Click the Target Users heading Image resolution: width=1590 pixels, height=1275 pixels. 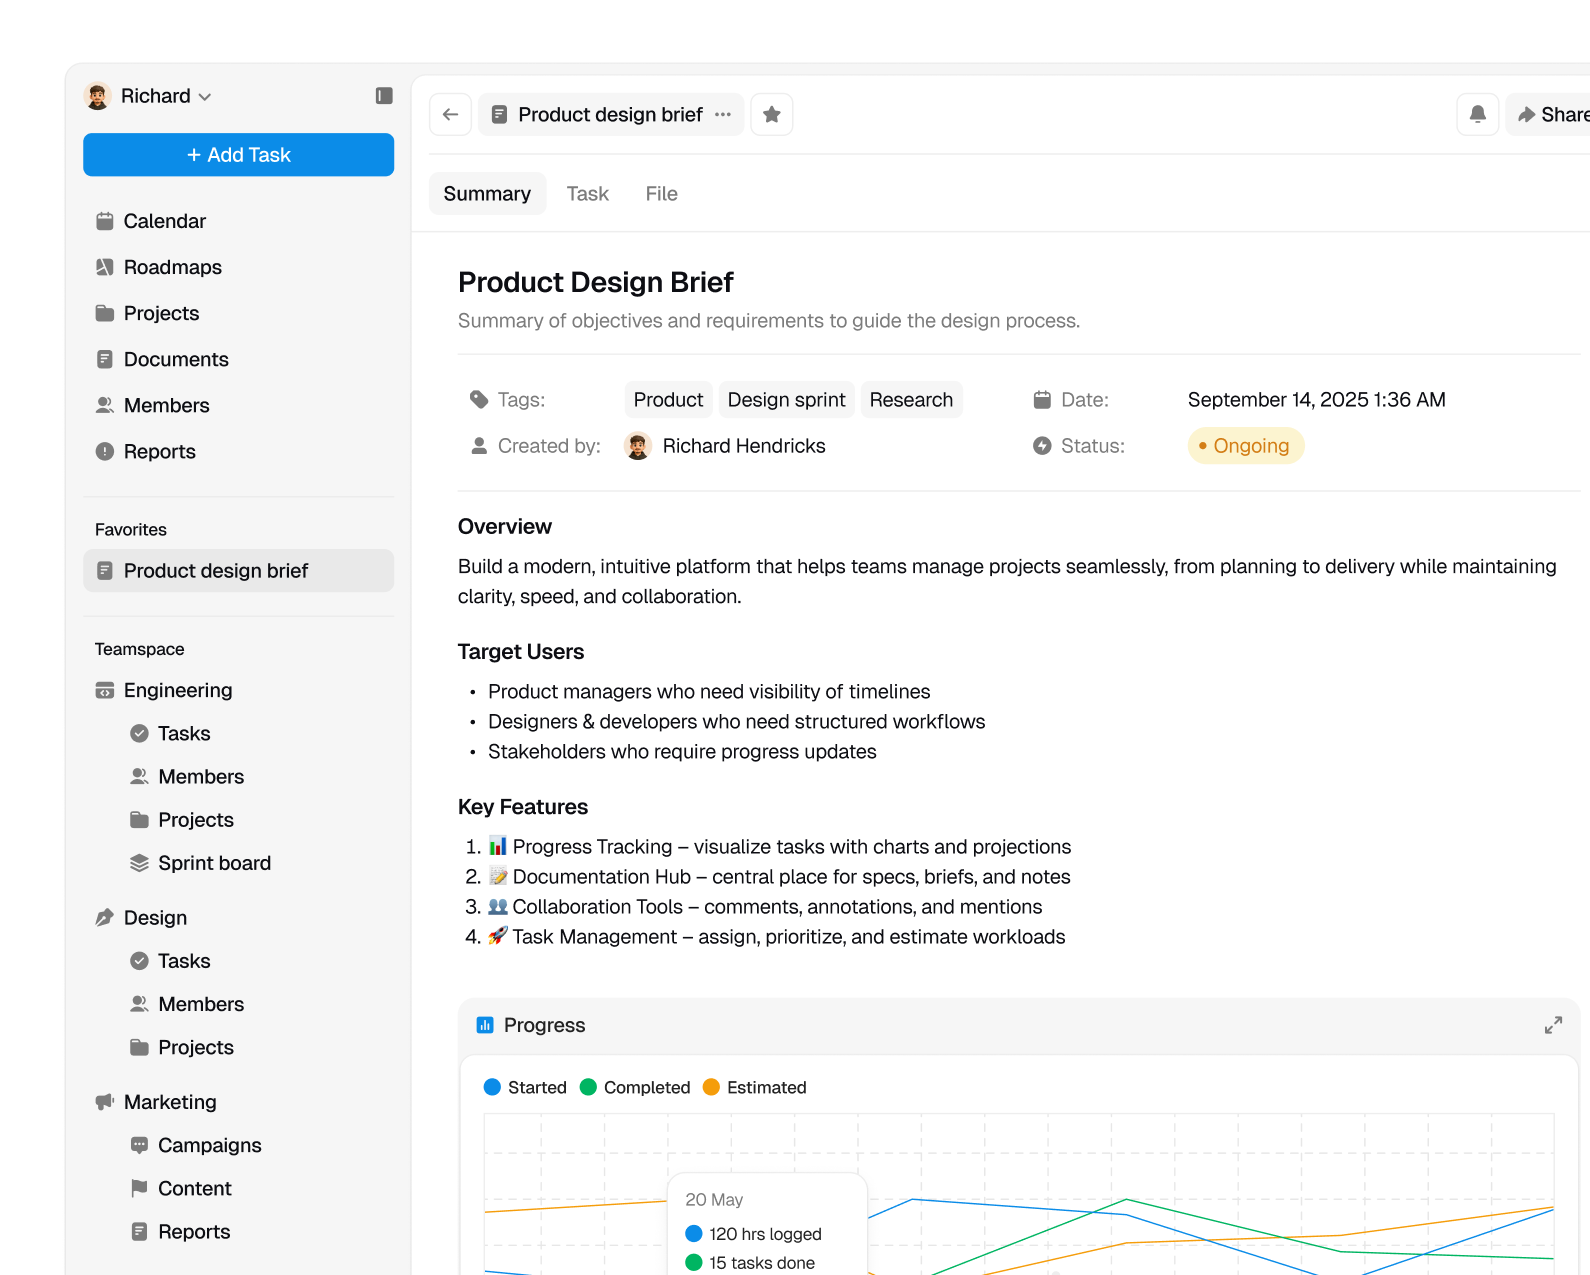521,652
